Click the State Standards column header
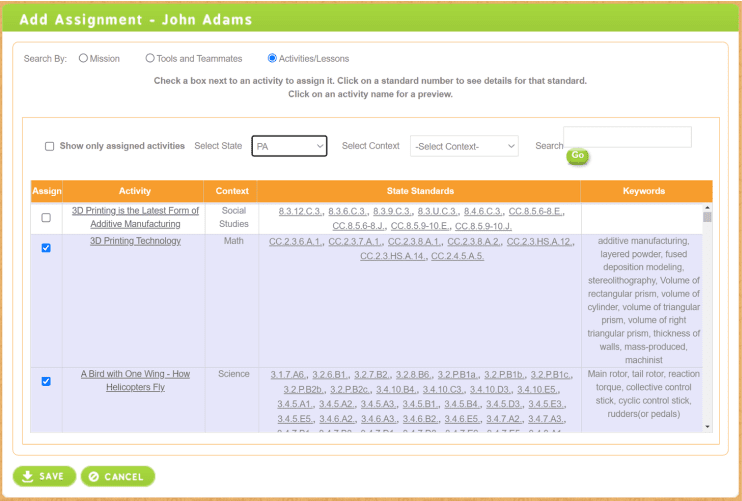 click(x=419, y=190)
